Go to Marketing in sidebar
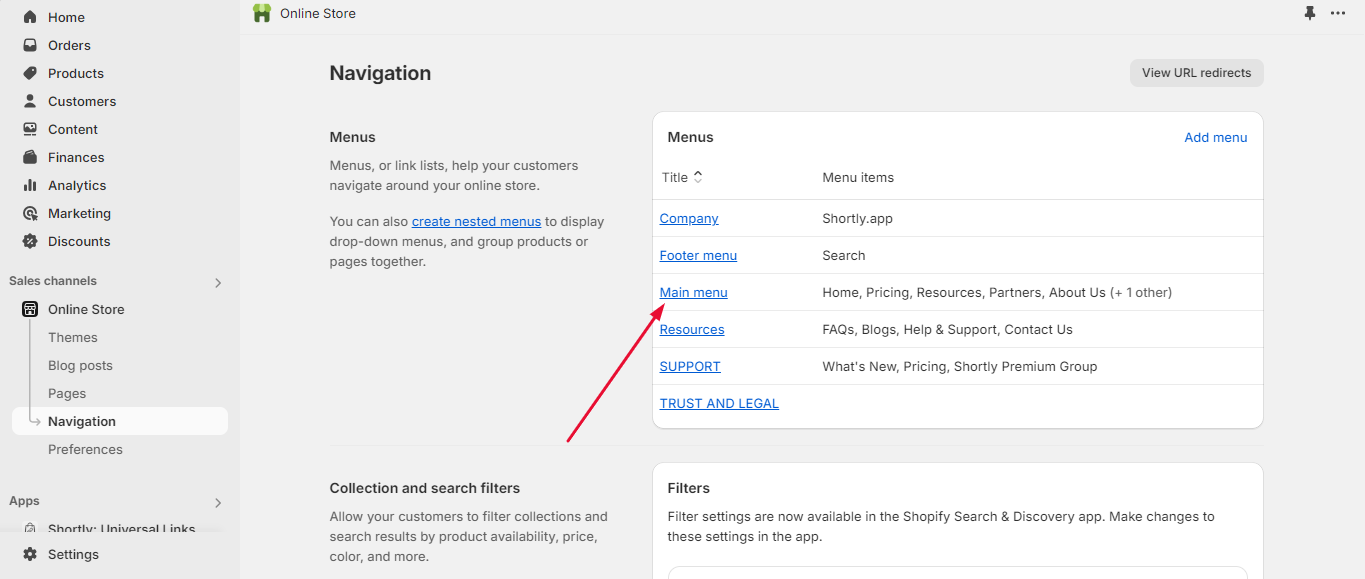The width and height of the screenshot is (1365, 579). pyautogui.click(x=79, y=213)
